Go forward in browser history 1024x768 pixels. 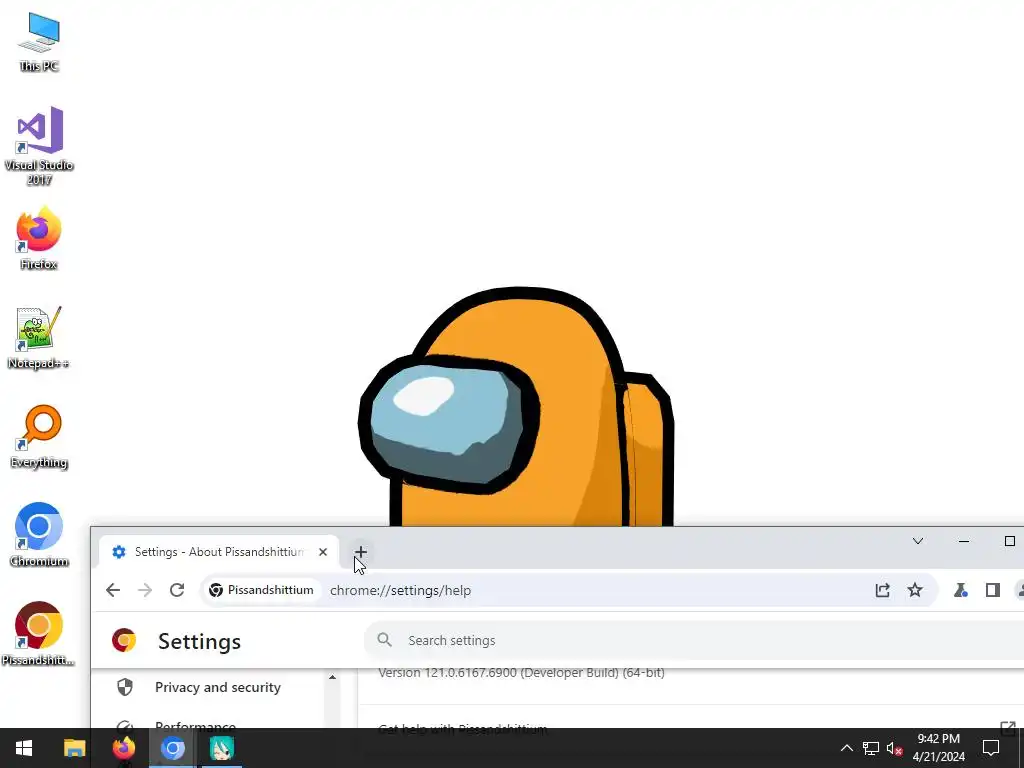pos(145,590)
